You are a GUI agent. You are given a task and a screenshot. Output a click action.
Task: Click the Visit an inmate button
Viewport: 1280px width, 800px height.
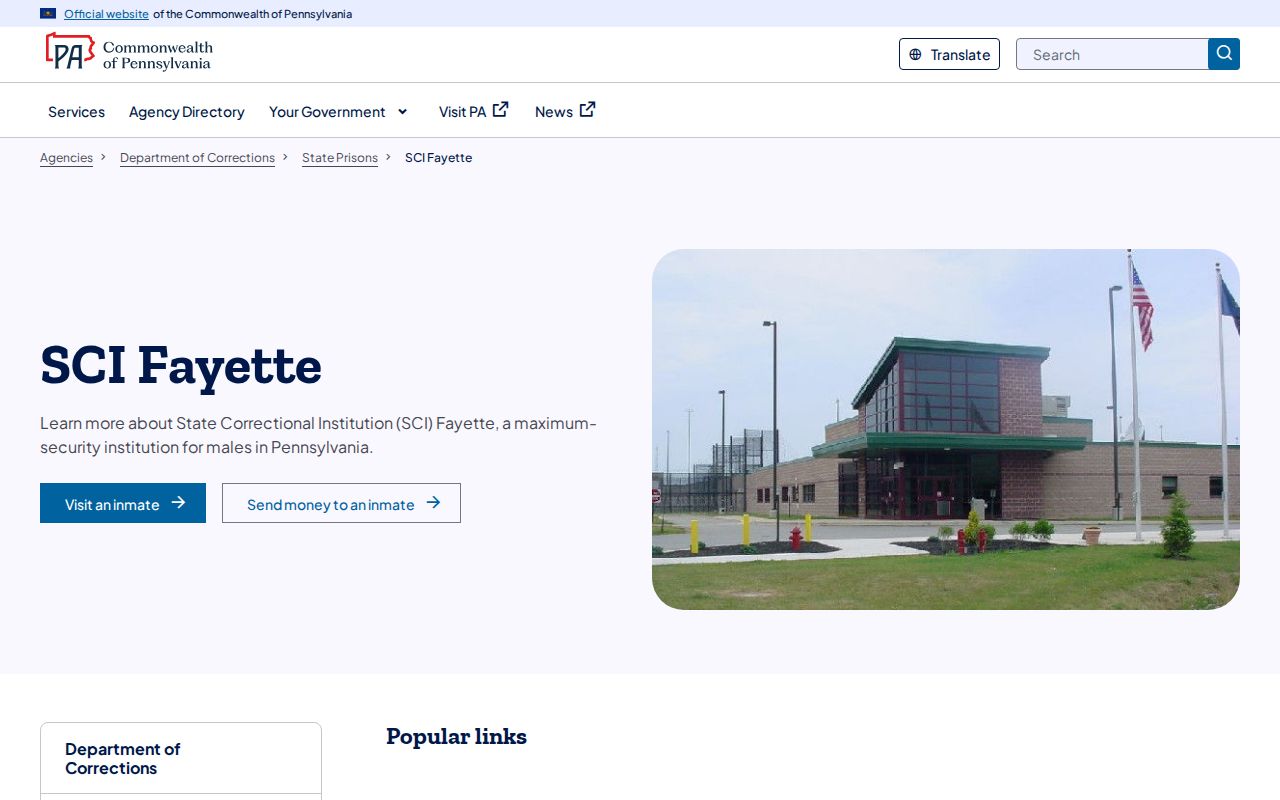point(123,503)
